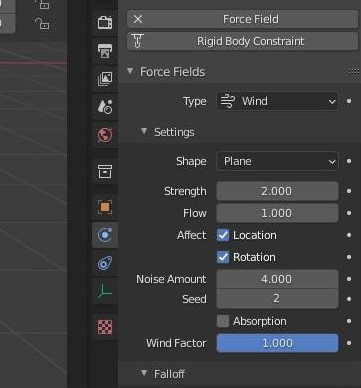This screenshot has width=361, height=388.
Task: Collapse the Force Fields panel
Action: pos(130,71)
